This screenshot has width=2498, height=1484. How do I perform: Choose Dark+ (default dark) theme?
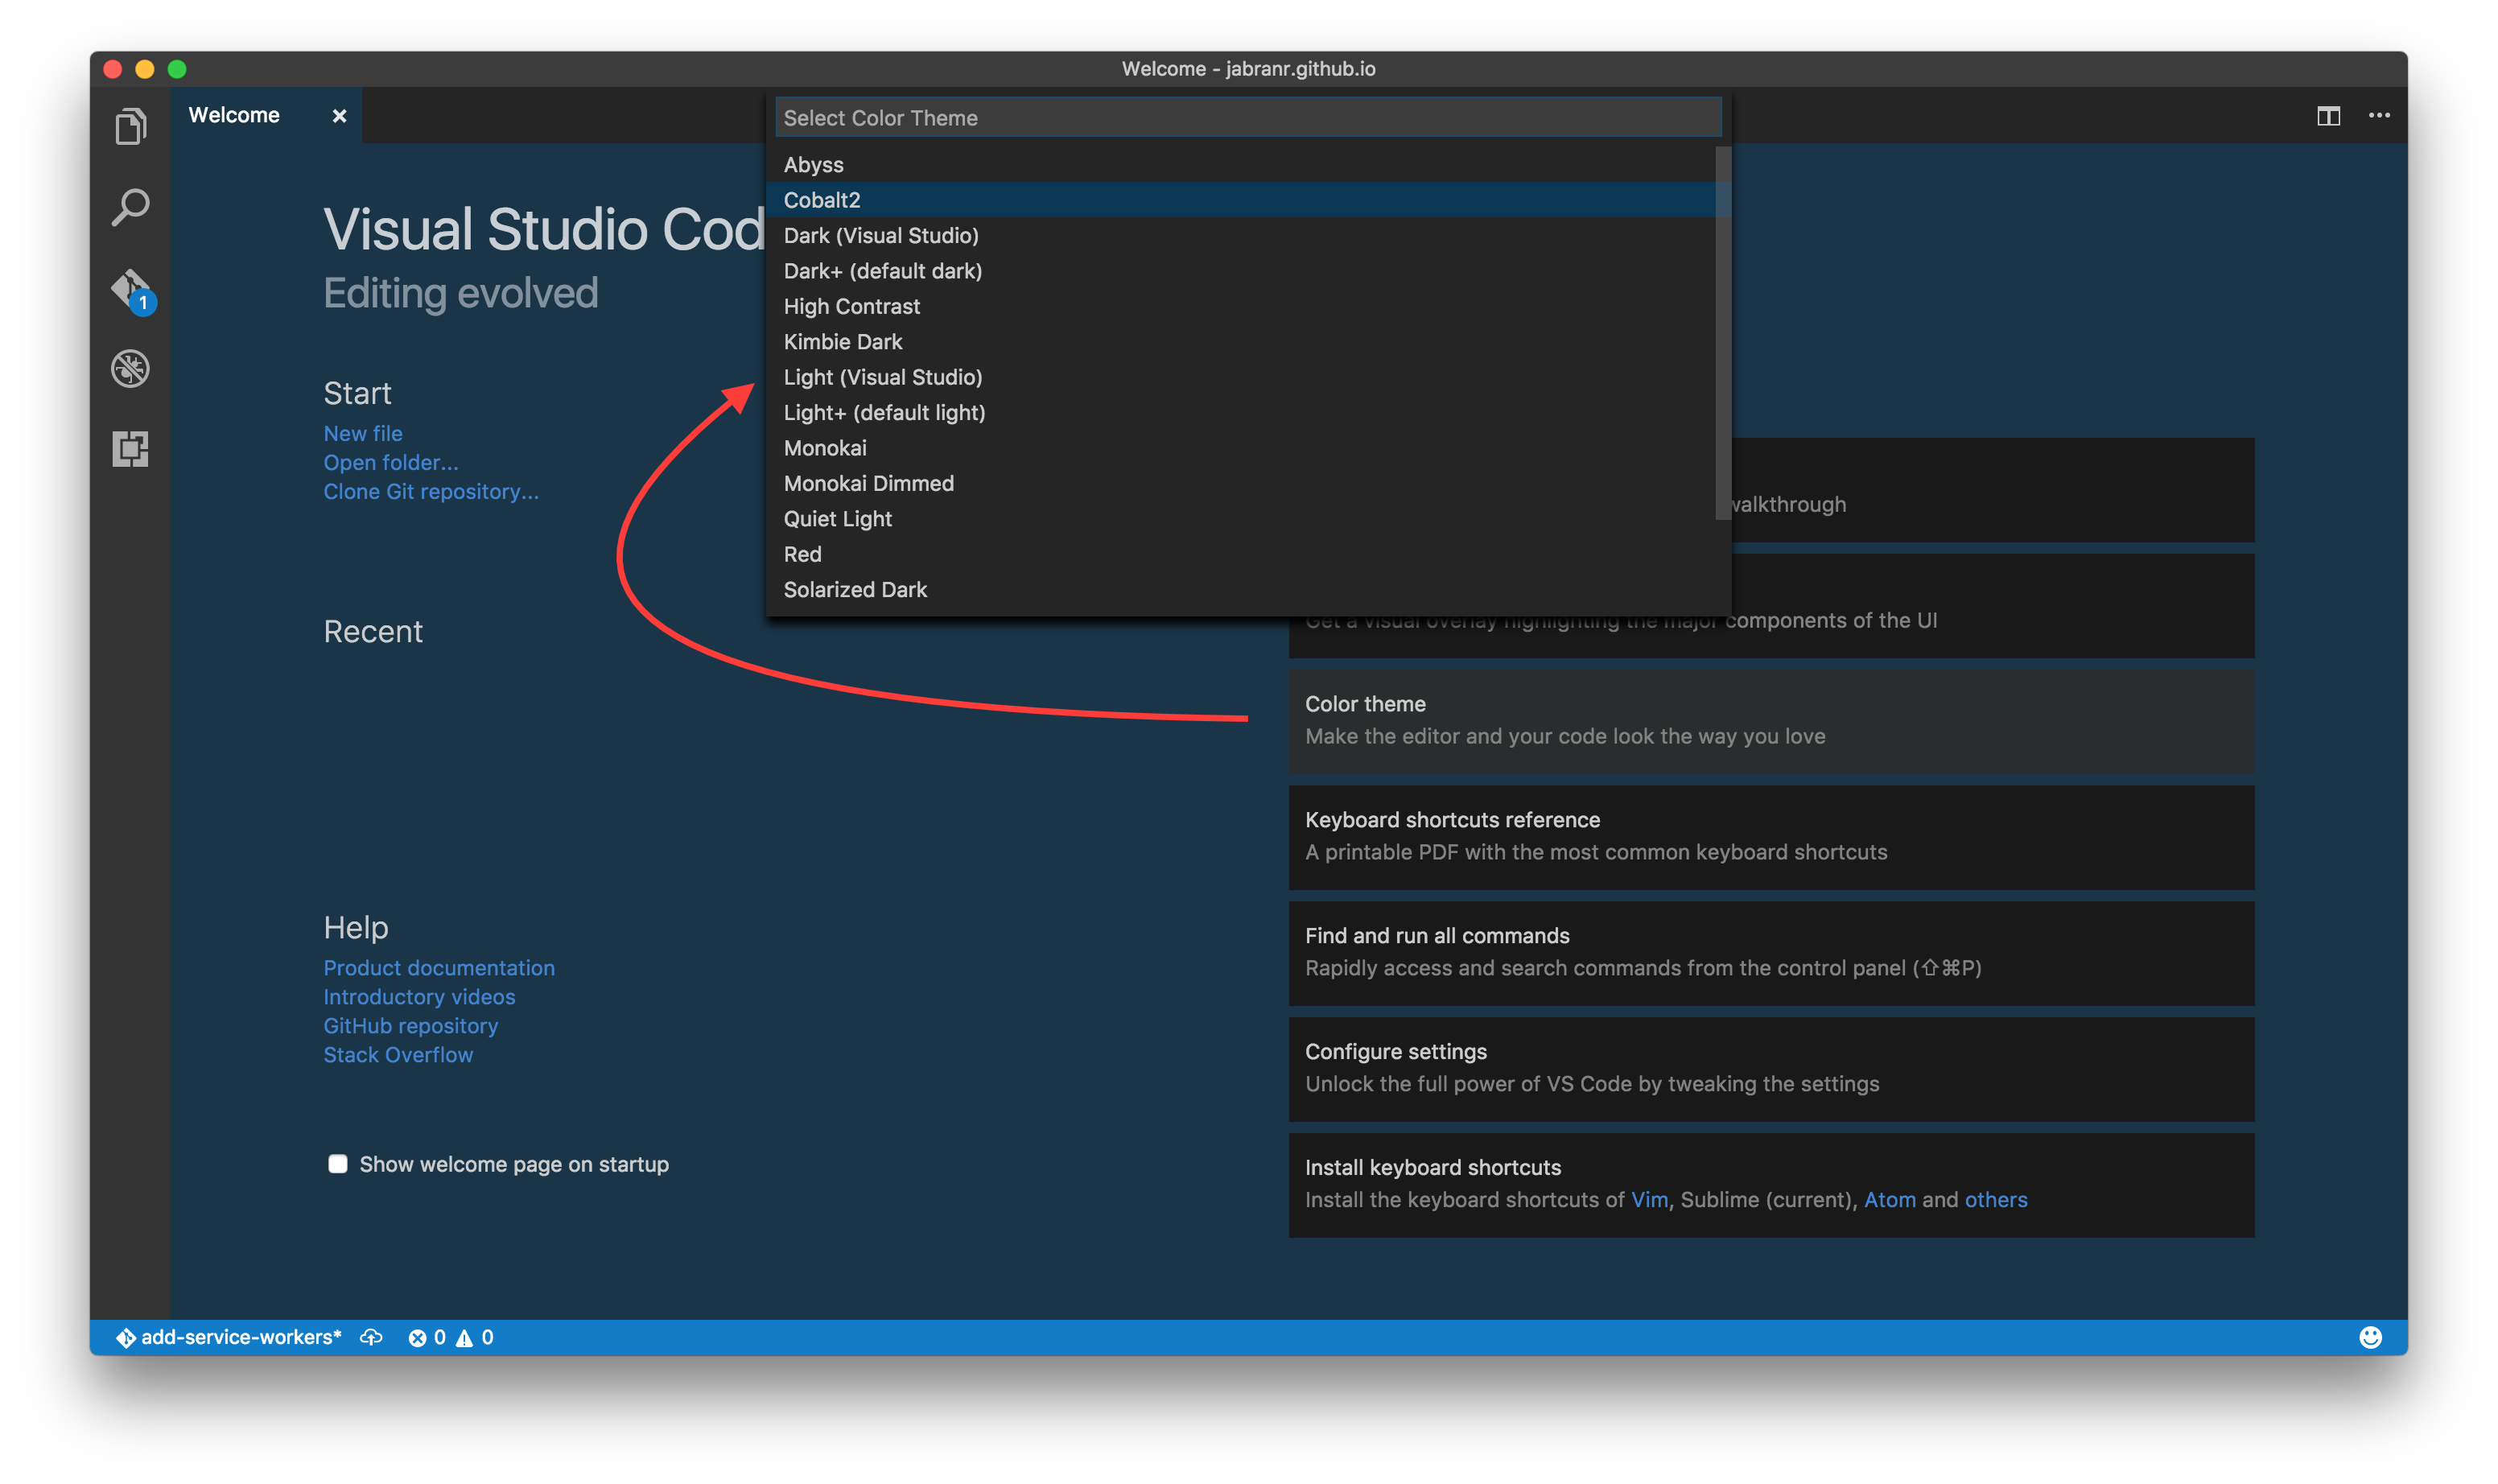[x=1240, y=271]
